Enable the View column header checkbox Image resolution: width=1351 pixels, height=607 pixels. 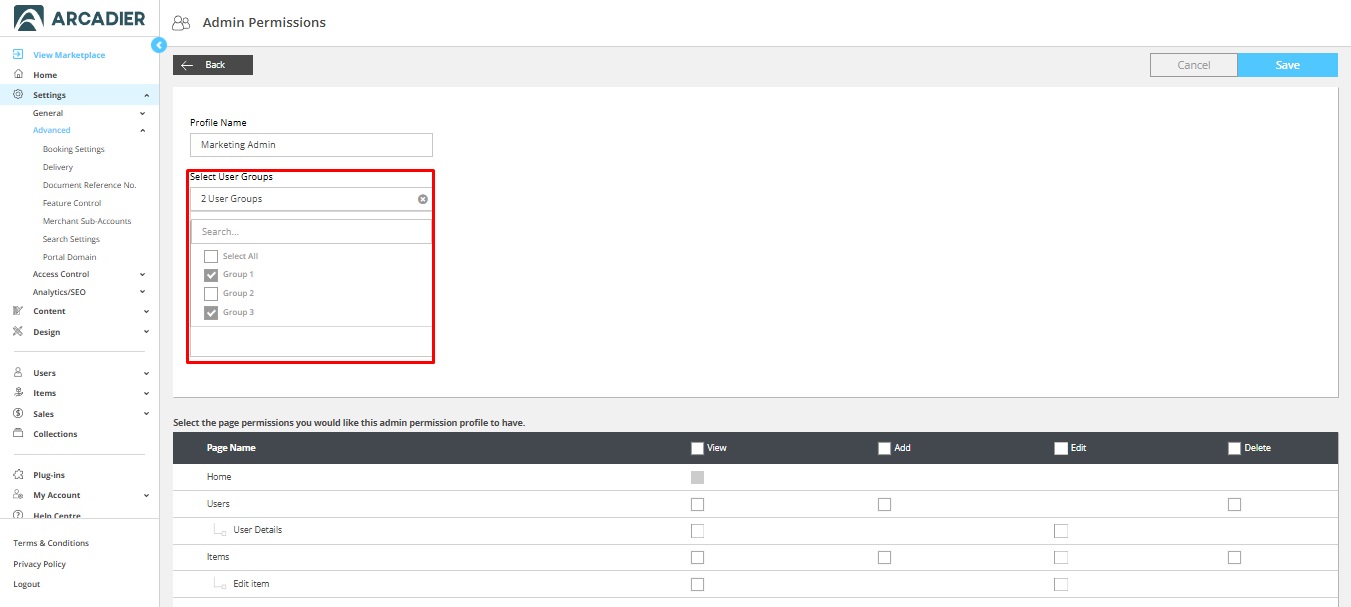pyautogui.click(x=697, y=448)
